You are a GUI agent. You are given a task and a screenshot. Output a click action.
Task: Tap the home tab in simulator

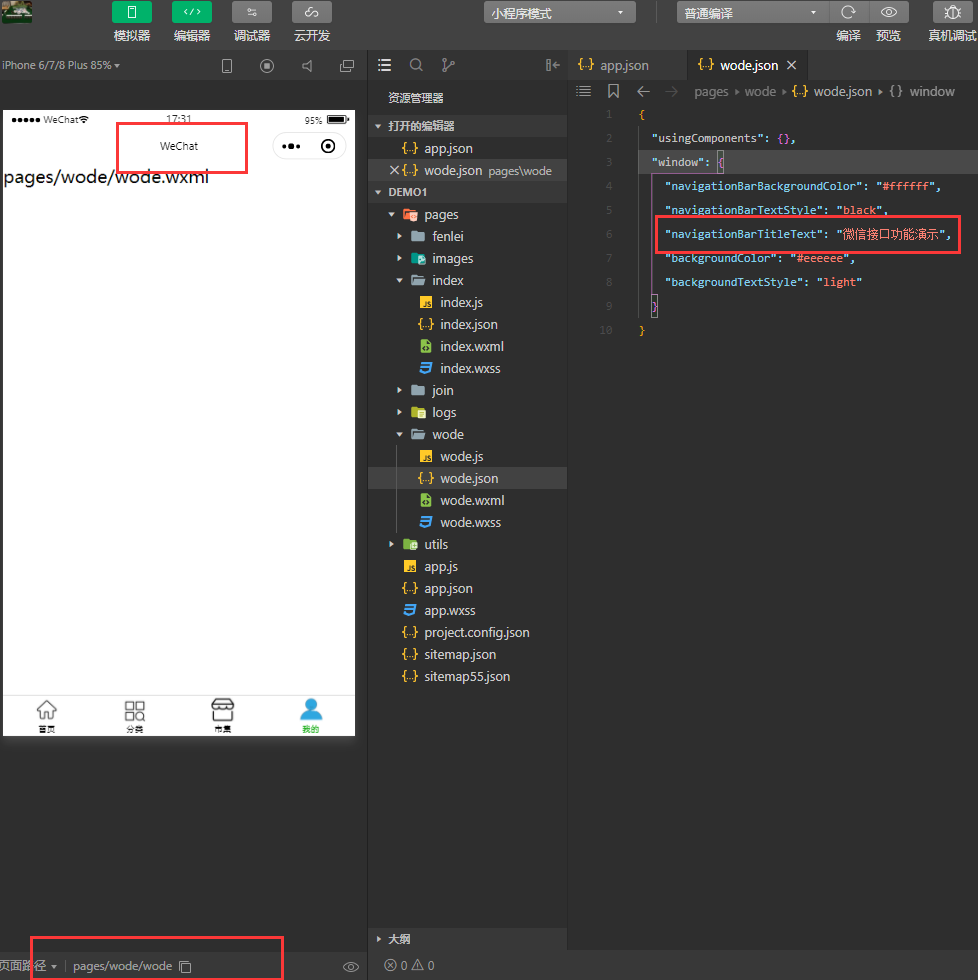(47, 716)
